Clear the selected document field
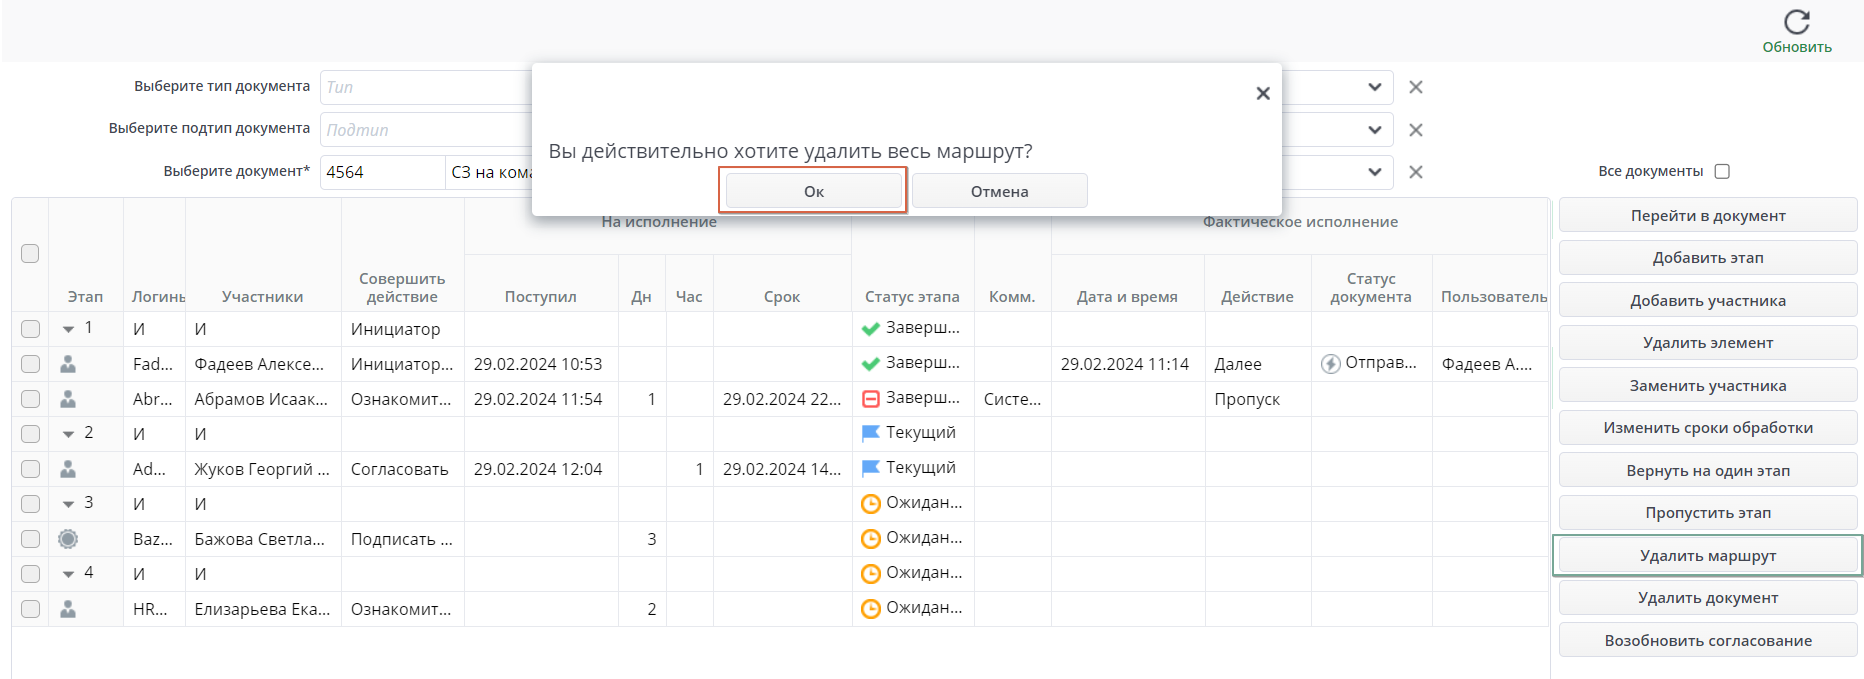Screen dimensions: 1864x679 click(x=1416, y=172)
